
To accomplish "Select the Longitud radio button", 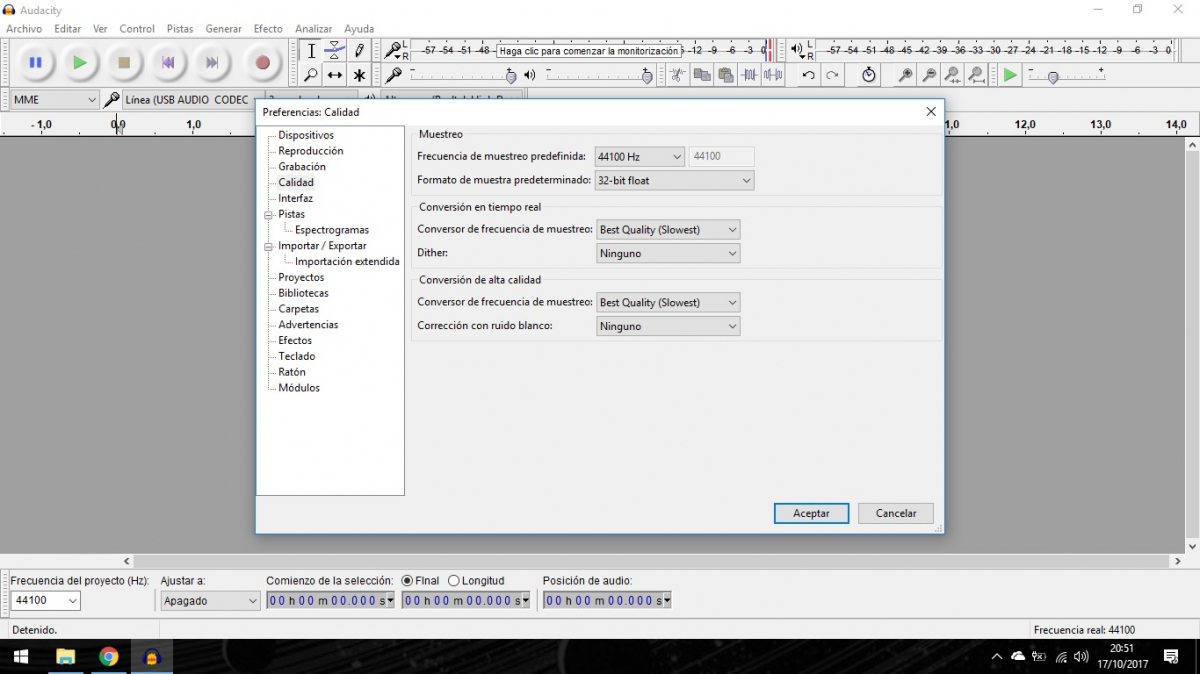I will tap(454, 581).
